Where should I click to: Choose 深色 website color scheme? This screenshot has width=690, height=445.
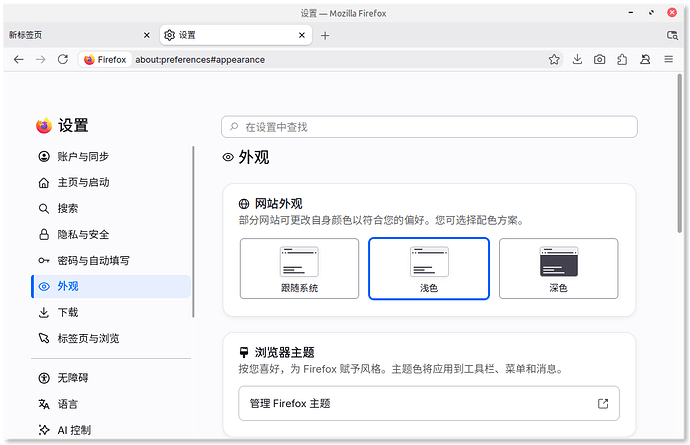[558, 268]
